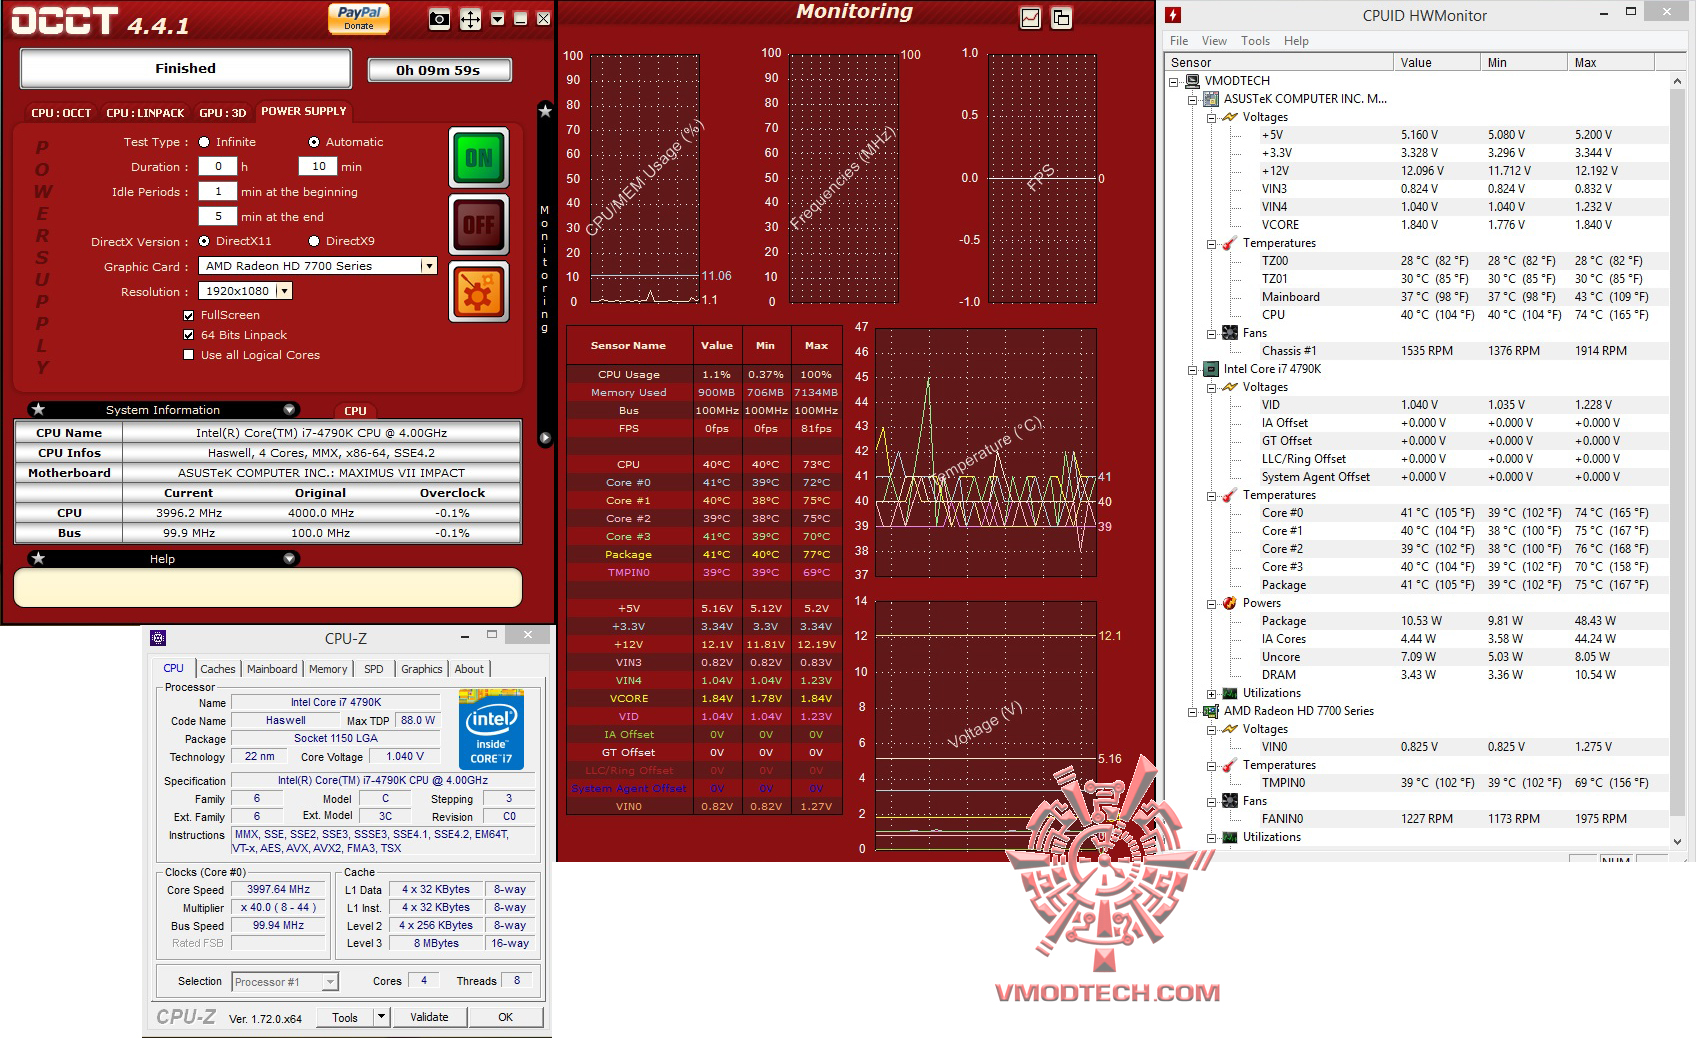This screenshot has width=1696, height=1038.
Task: Open the Processor #1 selection combo in CPU-Z
Action: [285, 982]
